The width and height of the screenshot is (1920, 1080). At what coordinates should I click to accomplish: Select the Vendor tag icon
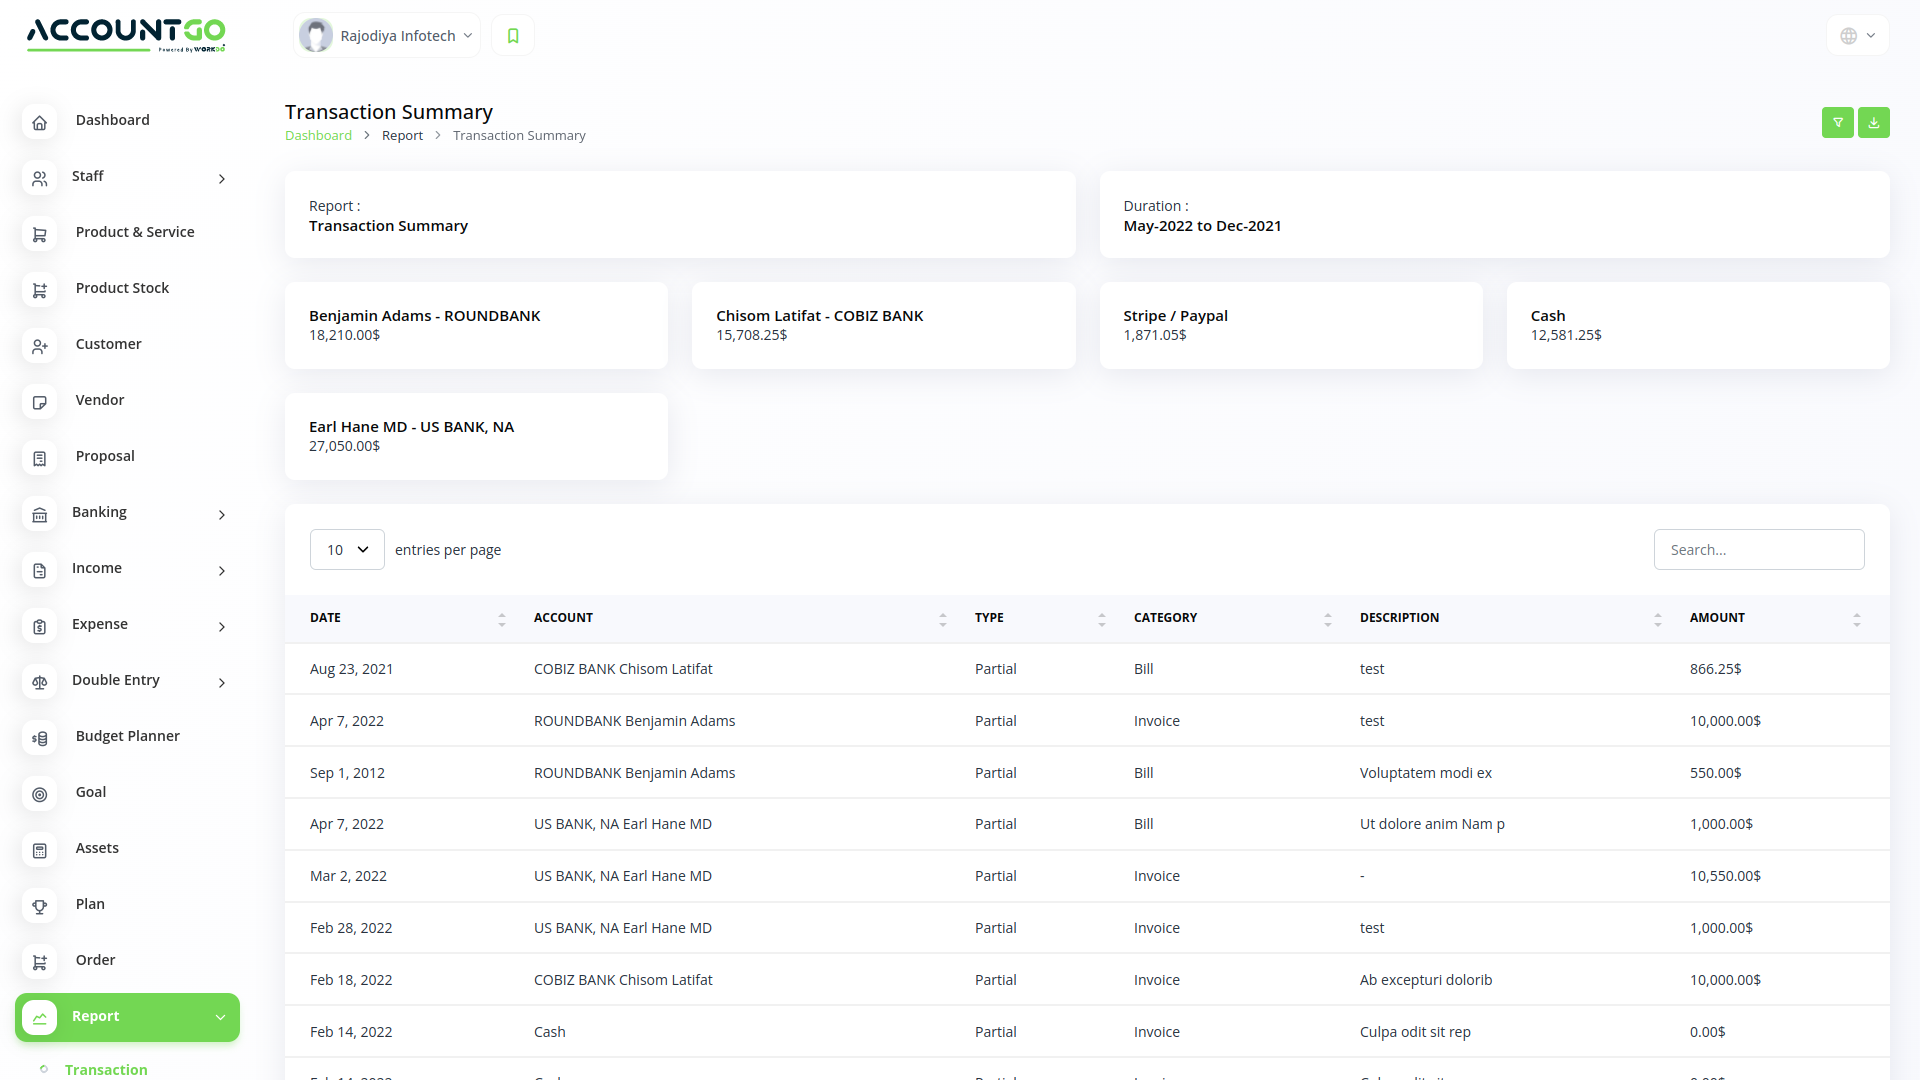point(40,402)
